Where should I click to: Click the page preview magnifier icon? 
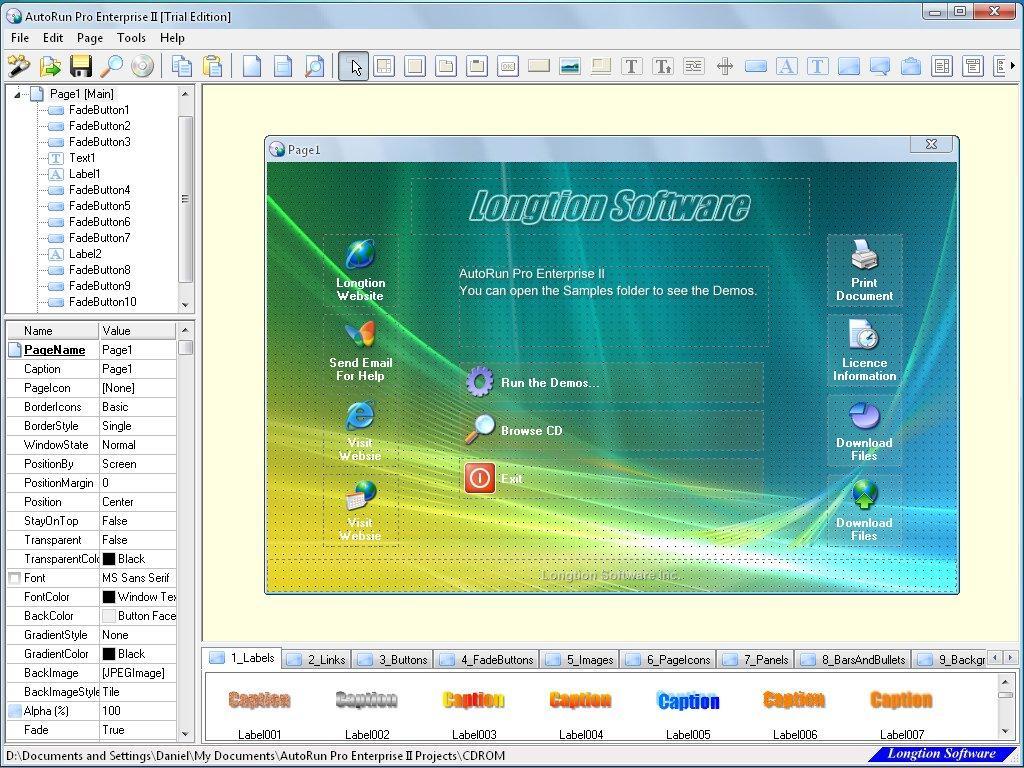pos(314,66)
